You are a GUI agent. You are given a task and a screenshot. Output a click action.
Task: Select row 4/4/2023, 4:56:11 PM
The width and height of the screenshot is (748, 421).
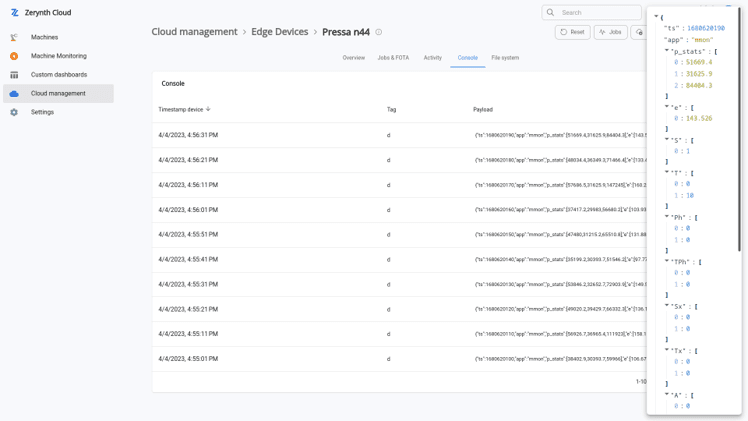click(400, 185)
